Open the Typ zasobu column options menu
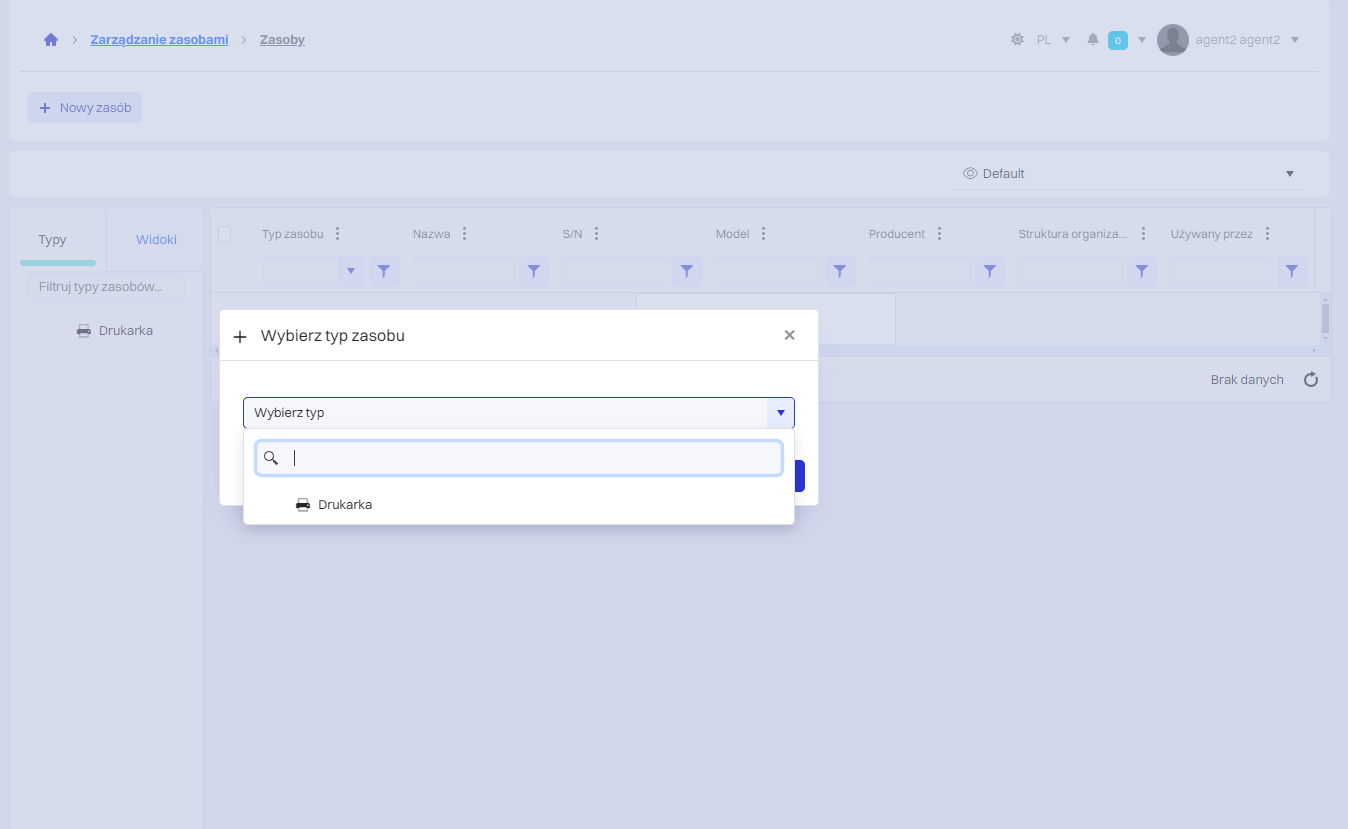Image resolution: width=1348 pixels, height=829 pixels. point(337,234)
